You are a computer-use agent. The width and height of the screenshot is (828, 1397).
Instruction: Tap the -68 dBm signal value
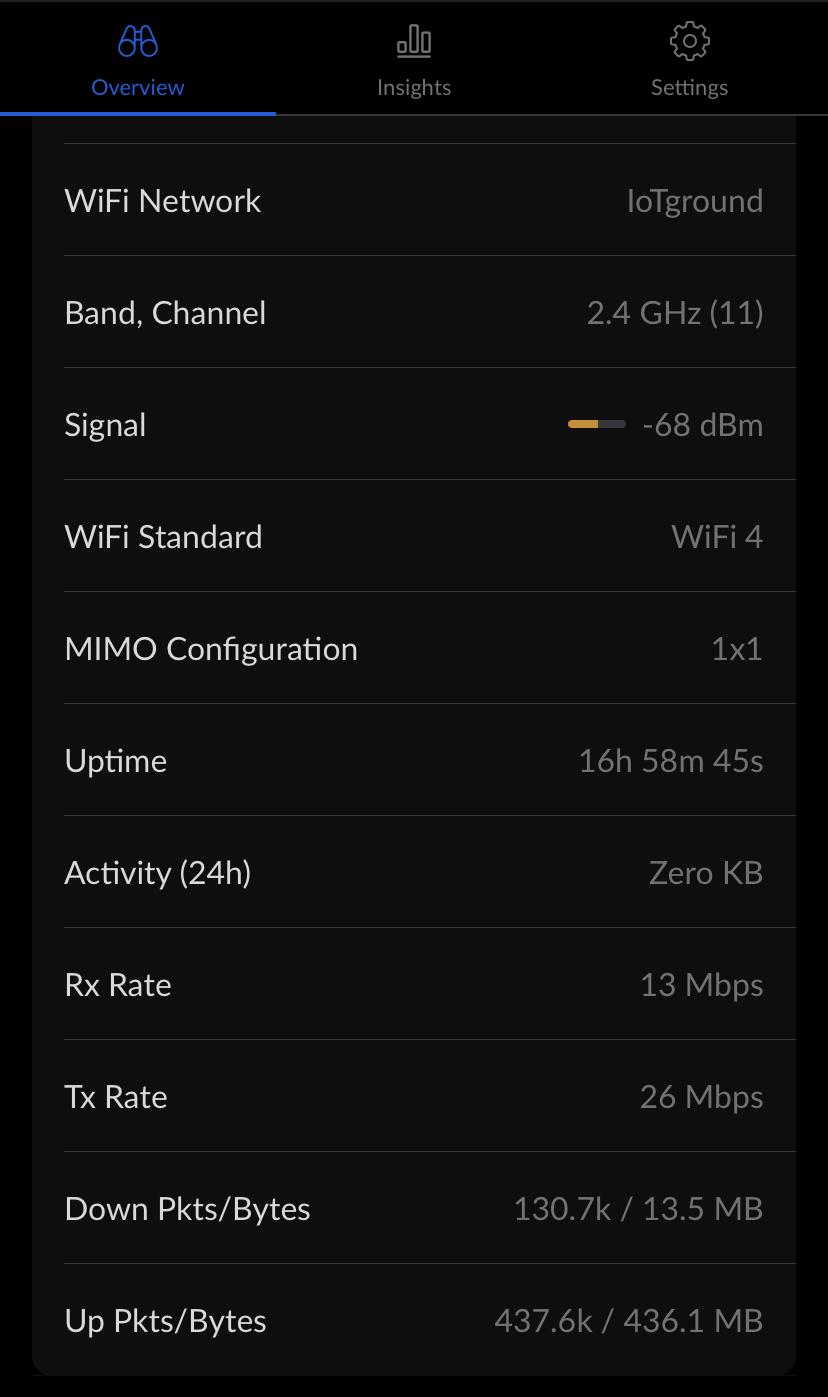pos(703,425)
